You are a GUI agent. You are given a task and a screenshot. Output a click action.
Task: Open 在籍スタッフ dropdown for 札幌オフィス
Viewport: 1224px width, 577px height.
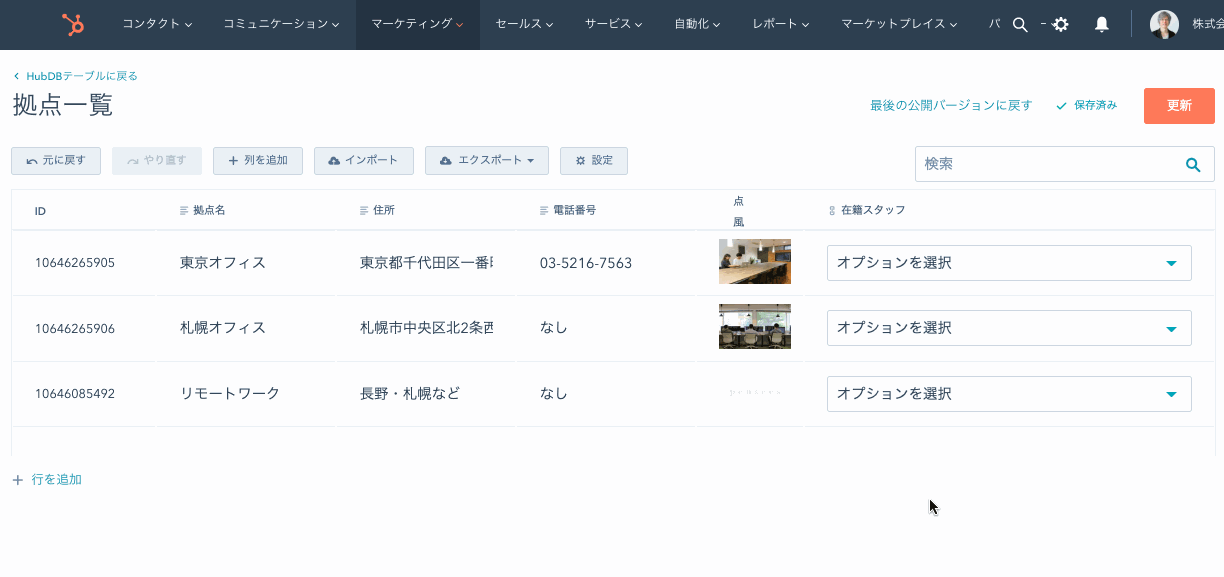pyautogui.click(x=1009, y=328)
